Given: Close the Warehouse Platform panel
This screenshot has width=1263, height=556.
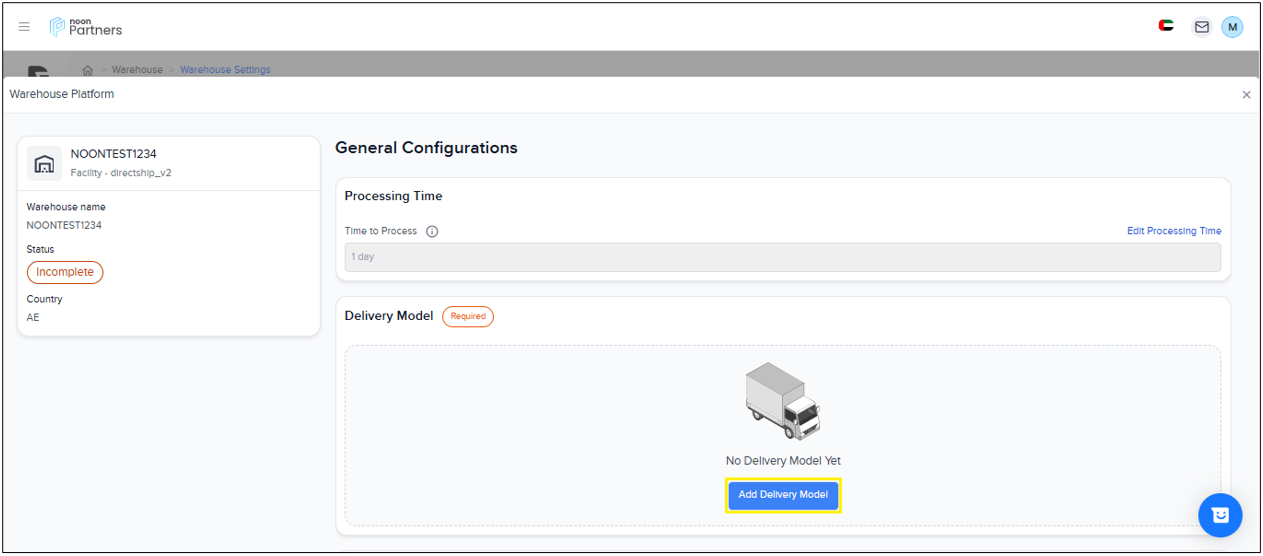Looking at the screenshot, I should (x=1246, y=95).
